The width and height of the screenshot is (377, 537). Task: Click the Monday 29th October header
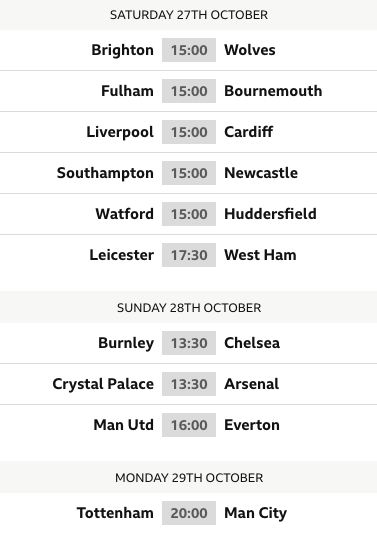189,478
